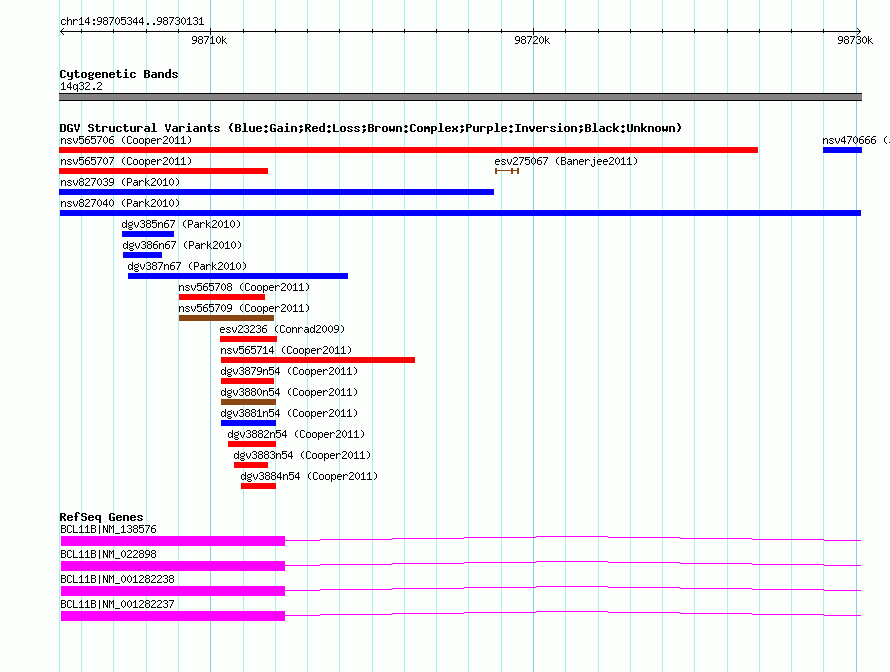890x672 pixels.
Task: Open esv23236 (Conrad2009) label
Action: 282,329
